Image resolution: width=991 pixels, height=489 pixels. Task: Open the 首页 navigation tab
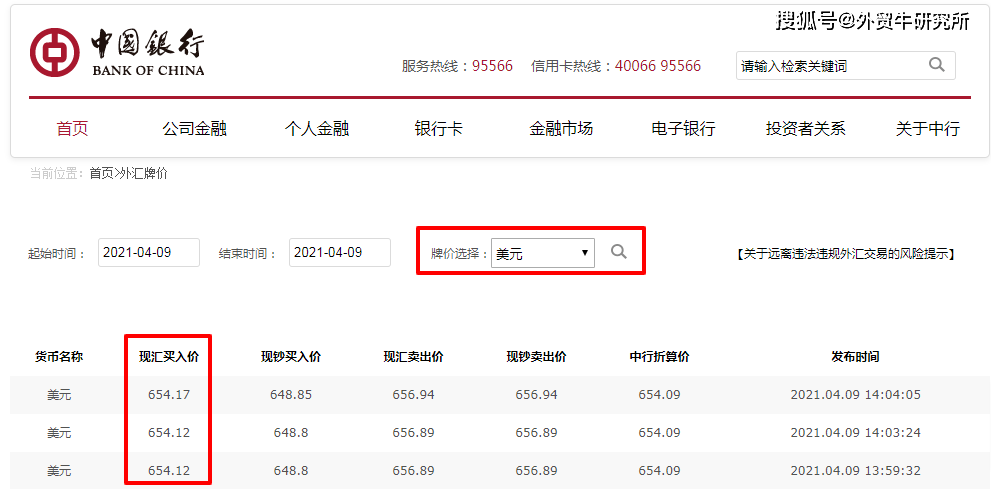[x=72, y=128]
